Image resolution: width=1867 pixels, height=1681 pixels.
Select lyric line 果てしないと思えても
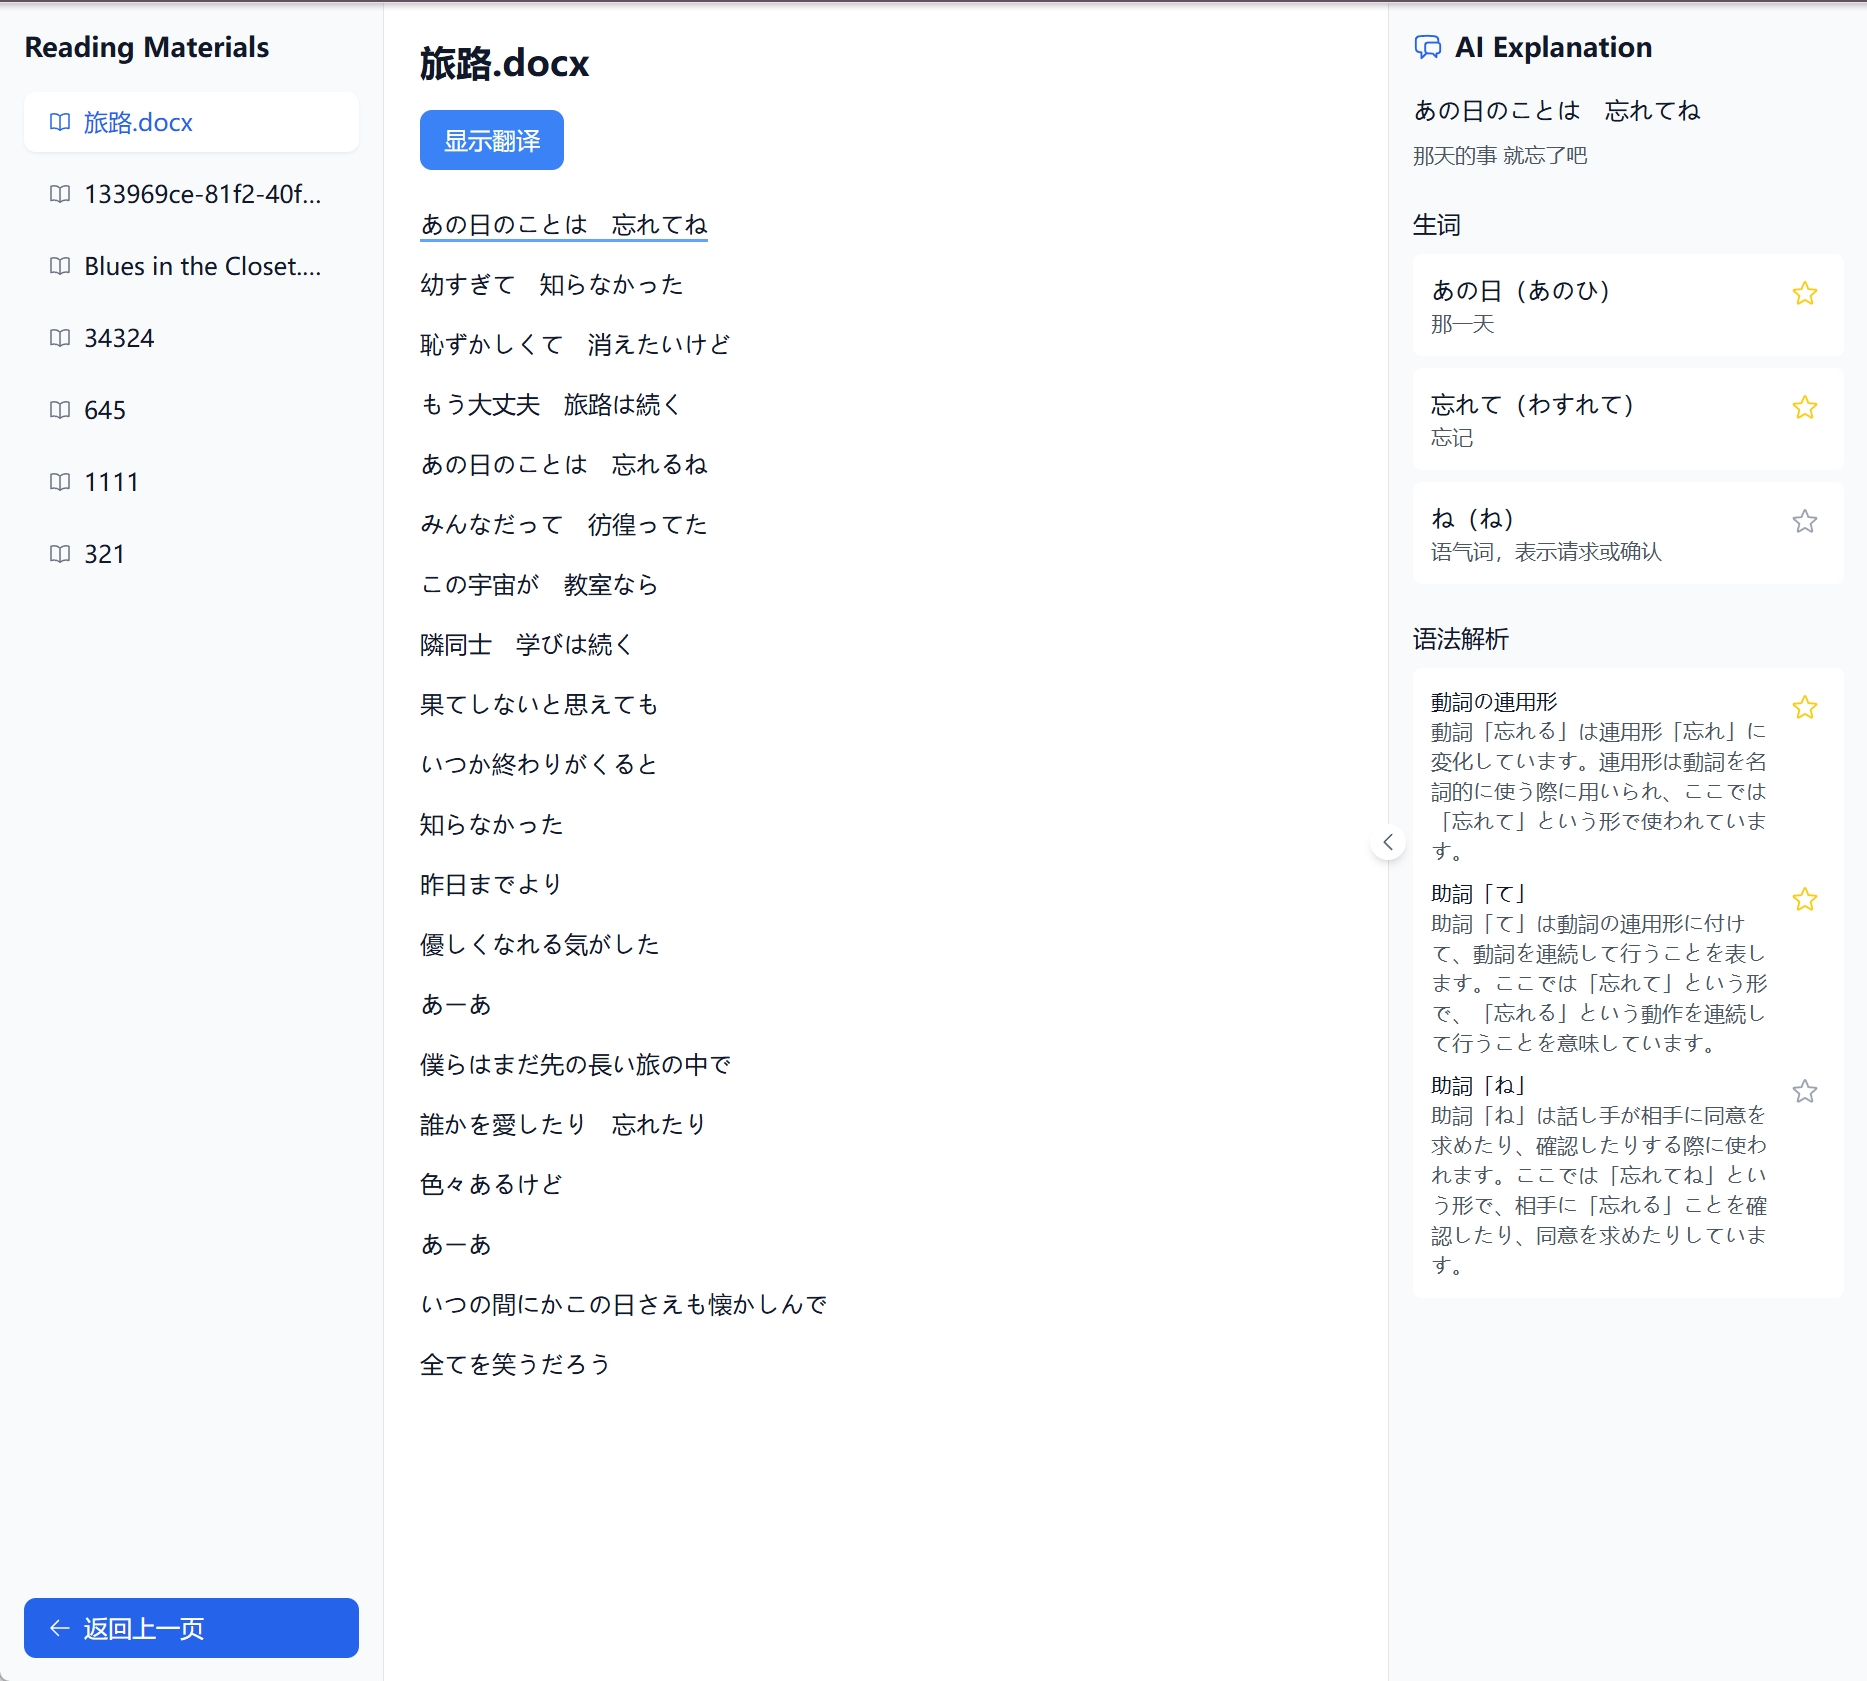click(x=540, y=705)
